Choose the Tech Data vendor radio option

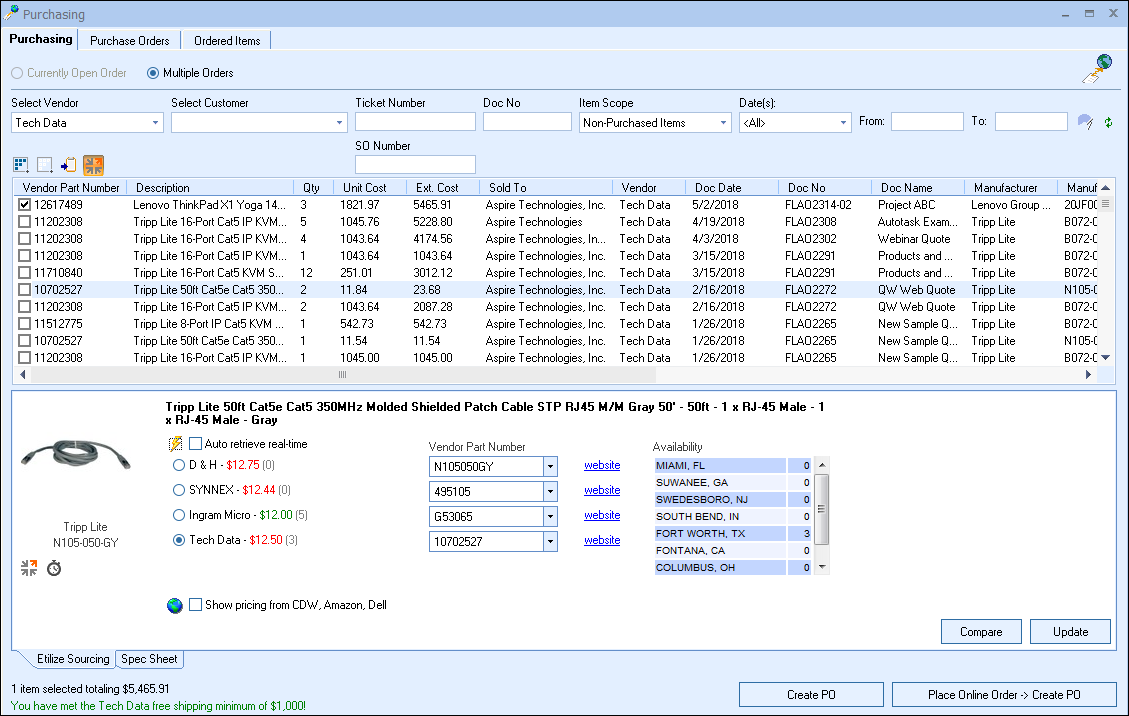coord(179,540)
